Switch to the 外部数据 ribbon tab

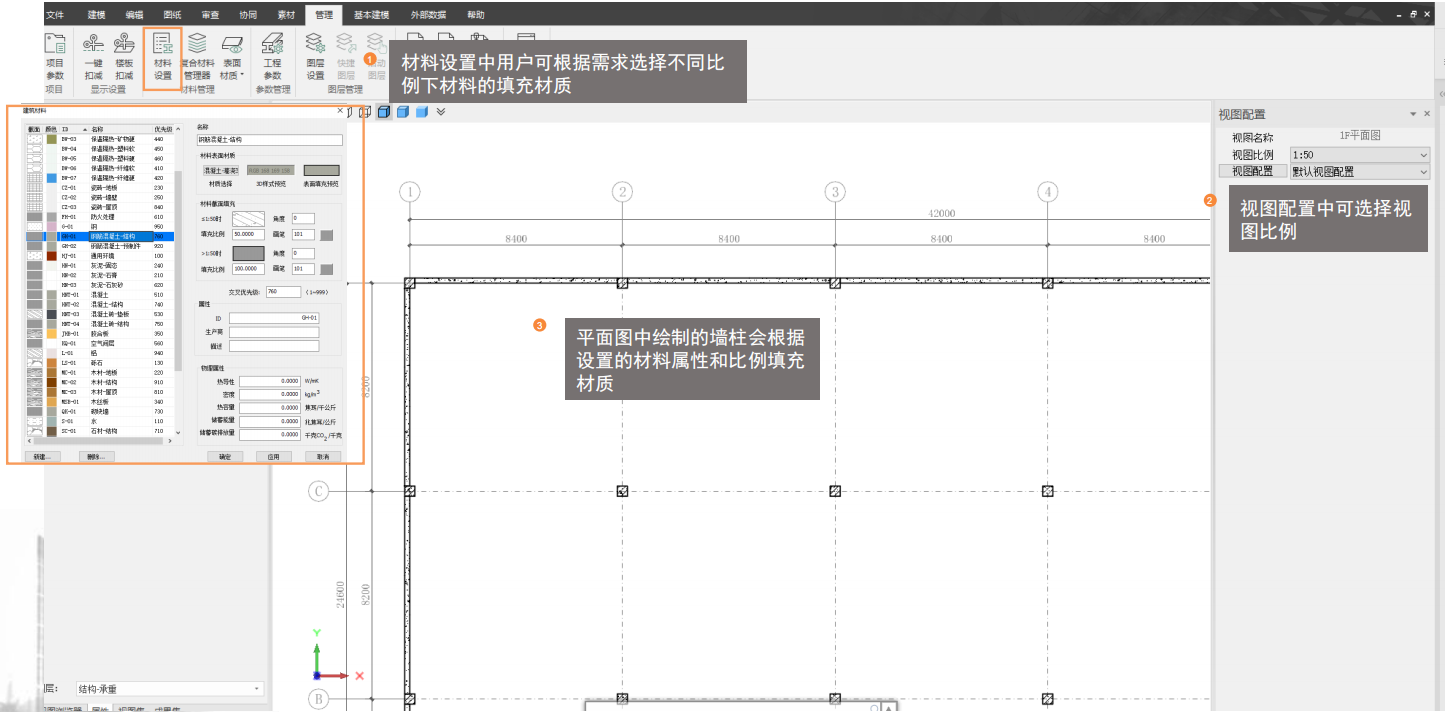coord(428,15)
